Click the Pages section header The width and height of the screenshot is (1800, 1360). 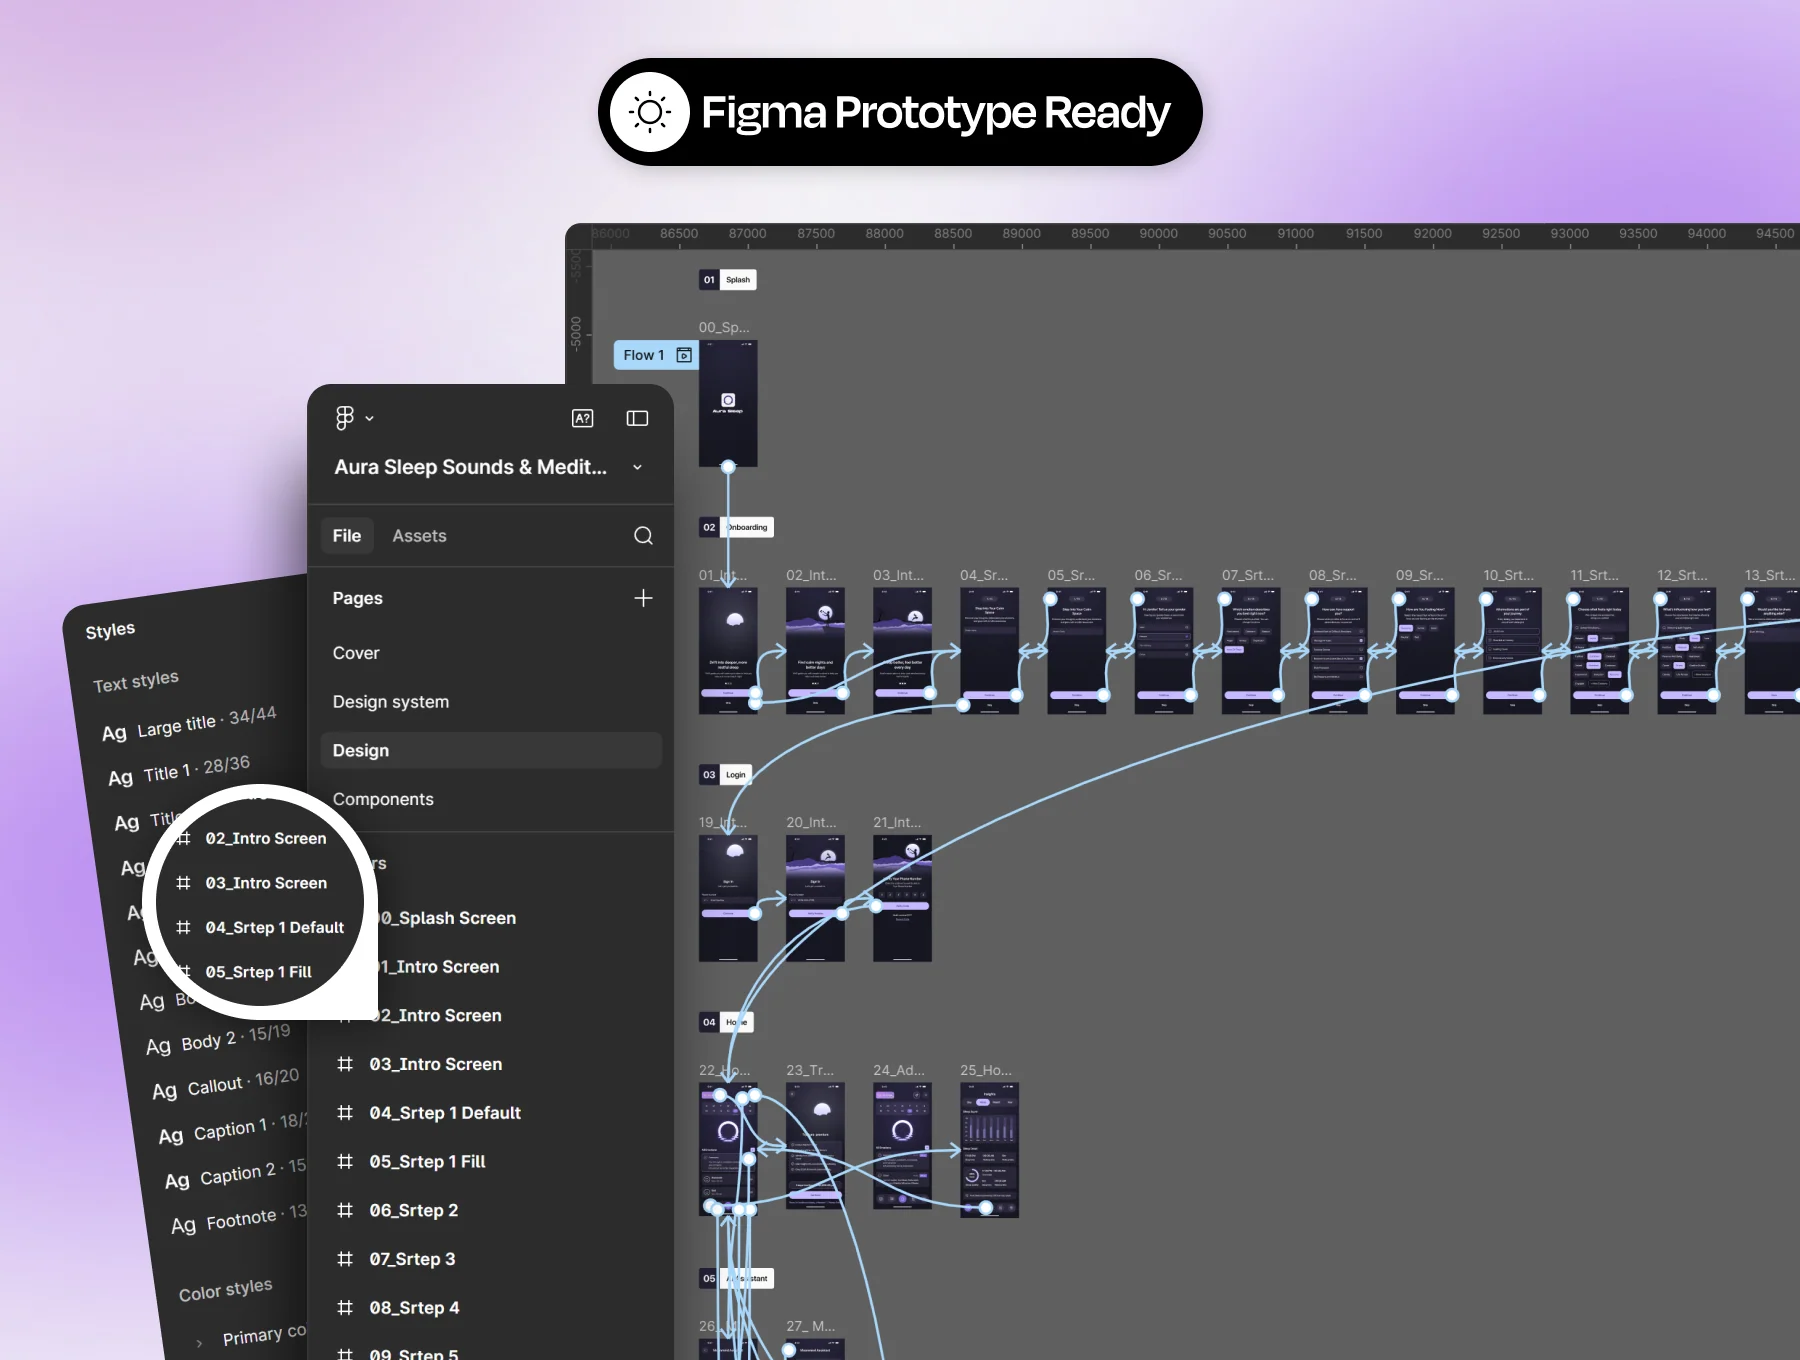pyautogui.click(x=358, y=598)
